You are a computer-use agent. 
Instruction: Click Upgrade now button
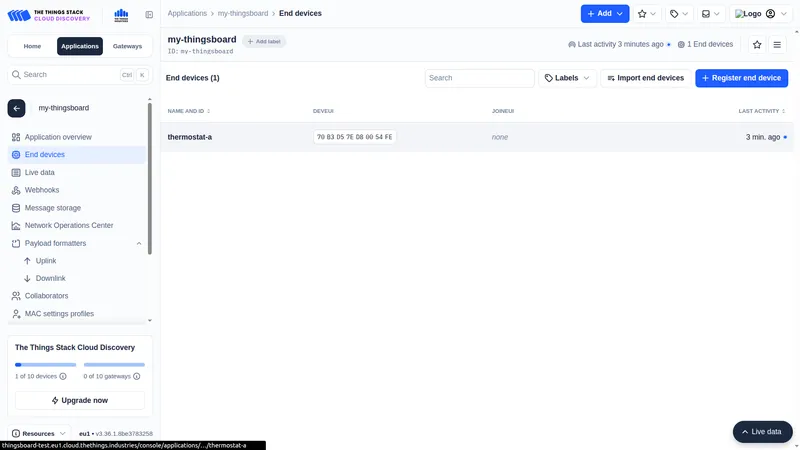coord(80,401)
